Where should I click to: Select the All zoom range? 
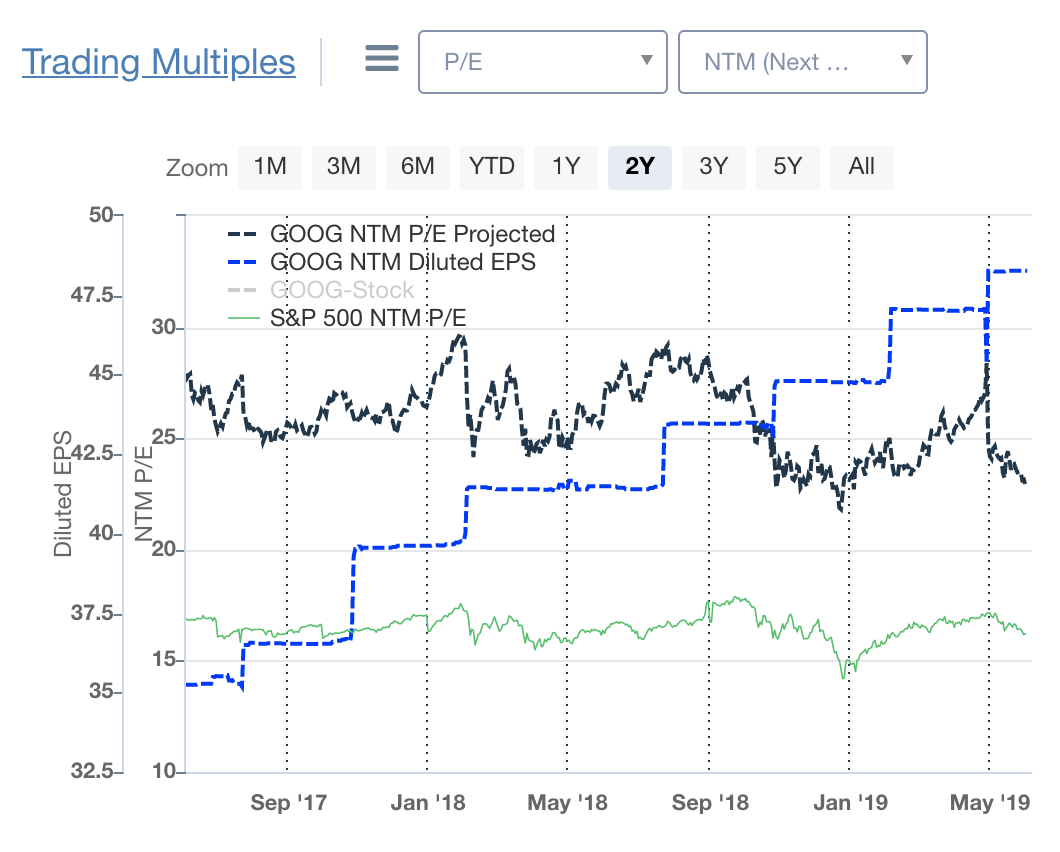click(862, 167)
